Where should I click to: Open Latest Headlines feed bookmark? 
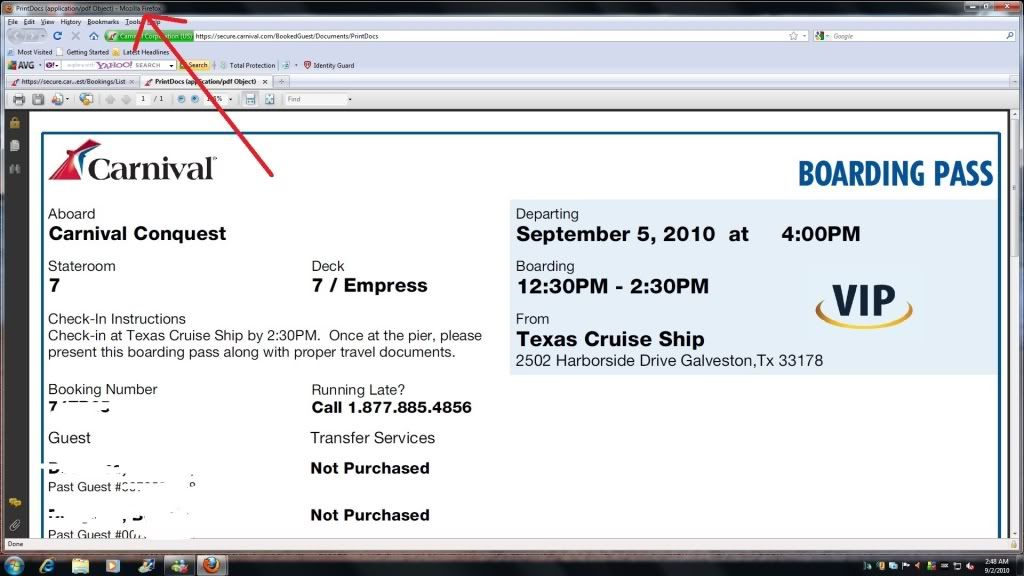tap(140, 52)
